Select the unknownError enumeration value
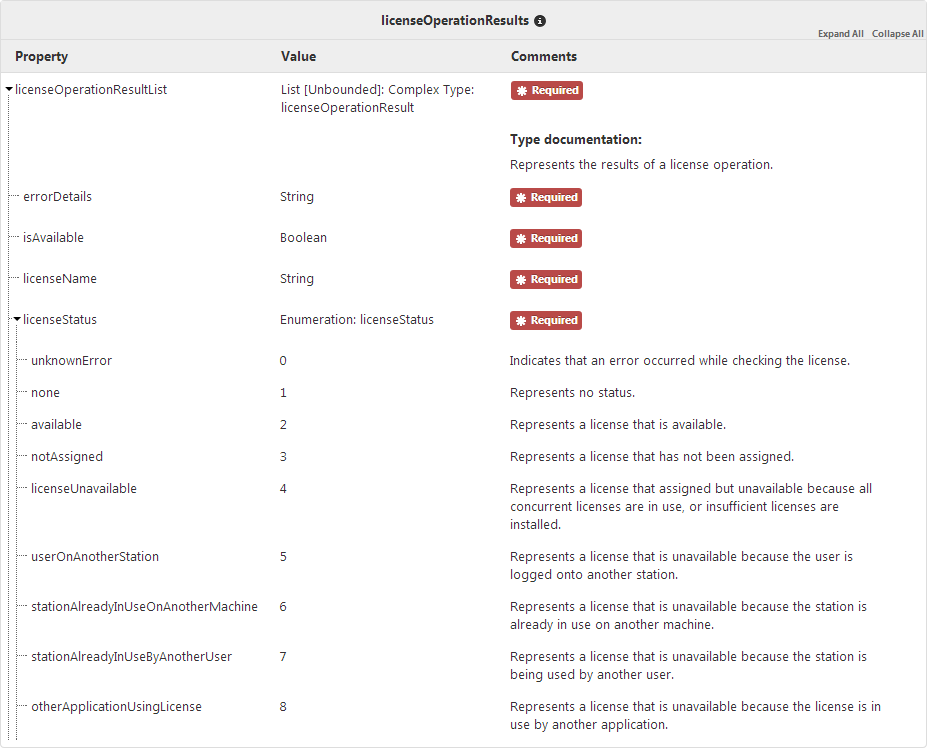 [71, 361]
